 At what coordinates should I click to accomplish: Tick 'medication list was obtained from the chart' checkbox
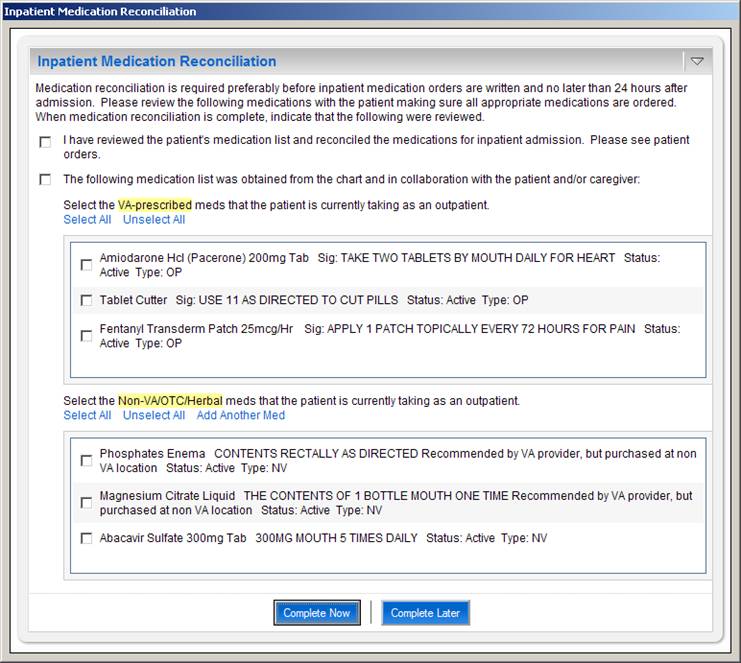pos(45,180)
